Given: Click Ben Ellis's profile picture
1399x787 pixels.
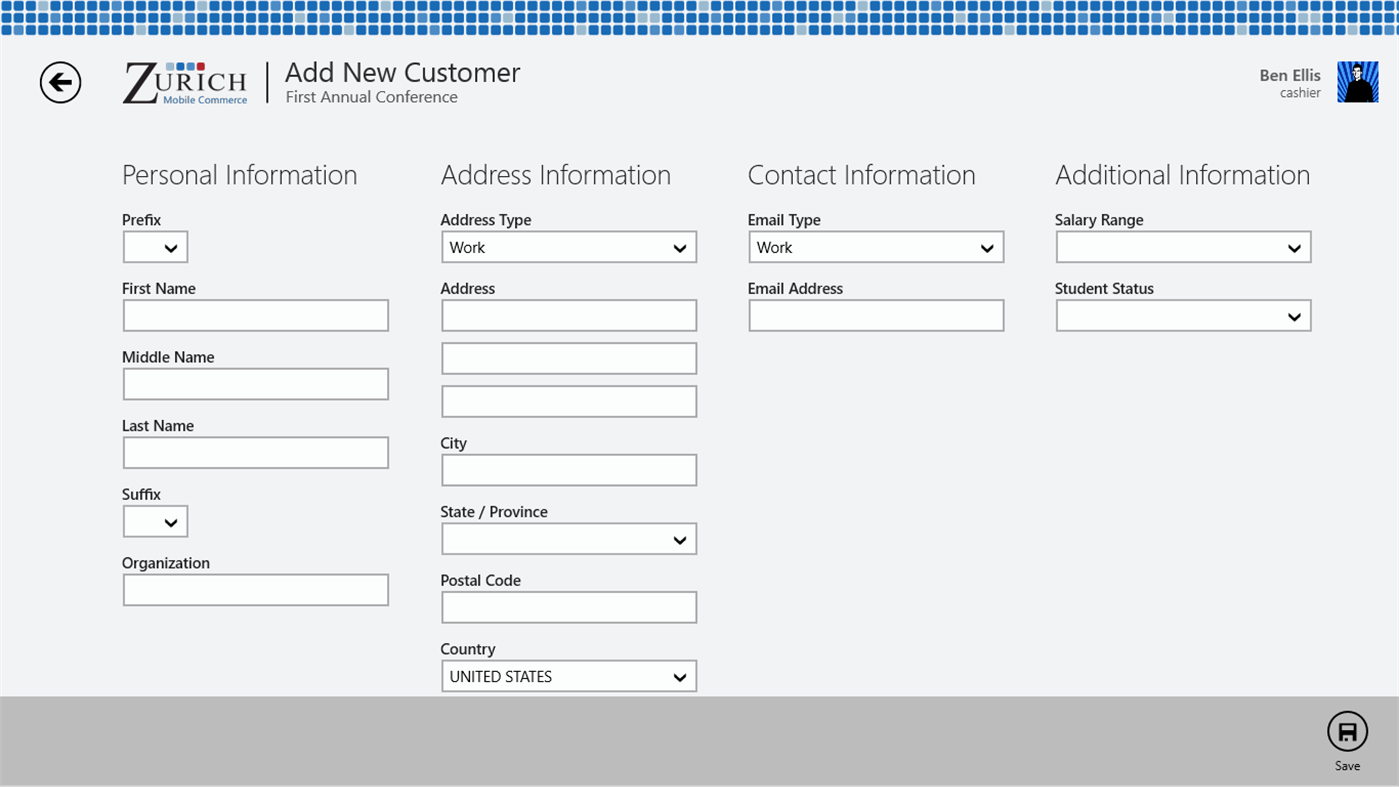Looking at the screenshot, I should (x=1357, y=81).
